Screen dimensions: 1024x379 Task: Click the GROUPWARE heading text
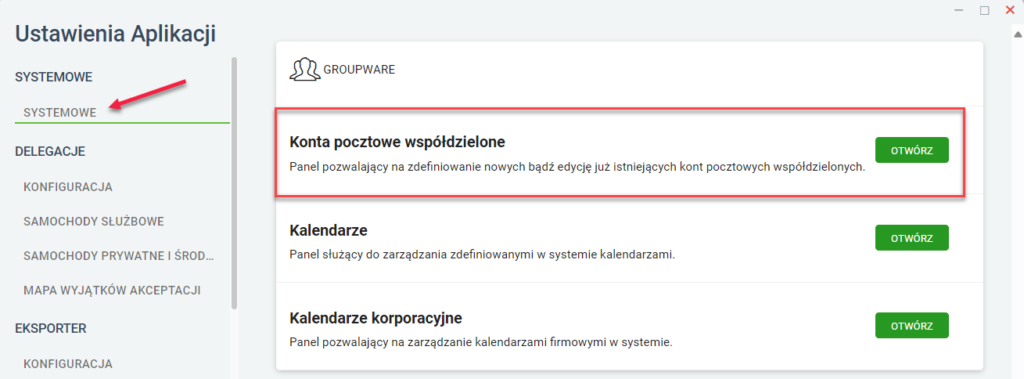point(359,69)
